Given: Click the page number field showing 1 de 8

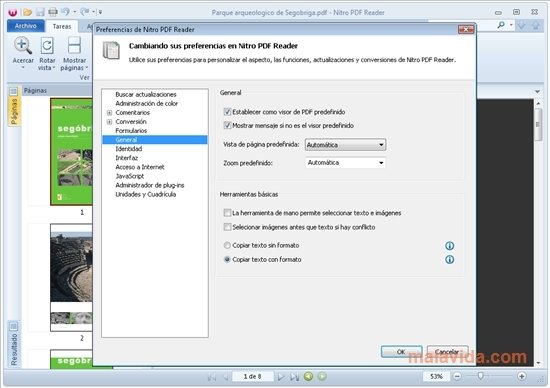Looking at the screenshot, I should pos(253,376).
